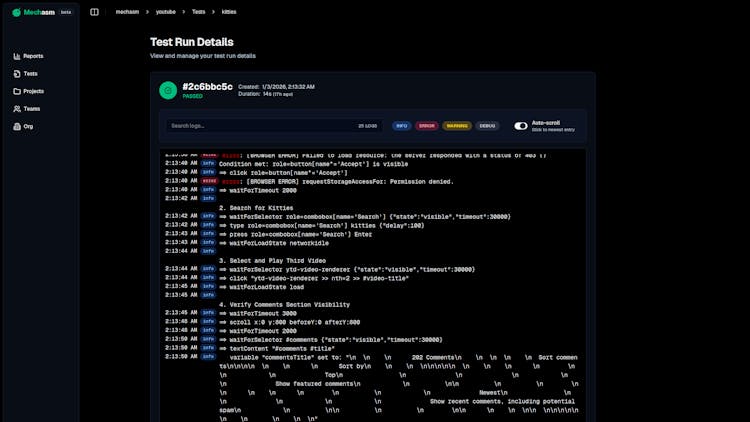Click run ID #2c6bbc5c heading
Viewport: 750px width, 422px height.
208,87
